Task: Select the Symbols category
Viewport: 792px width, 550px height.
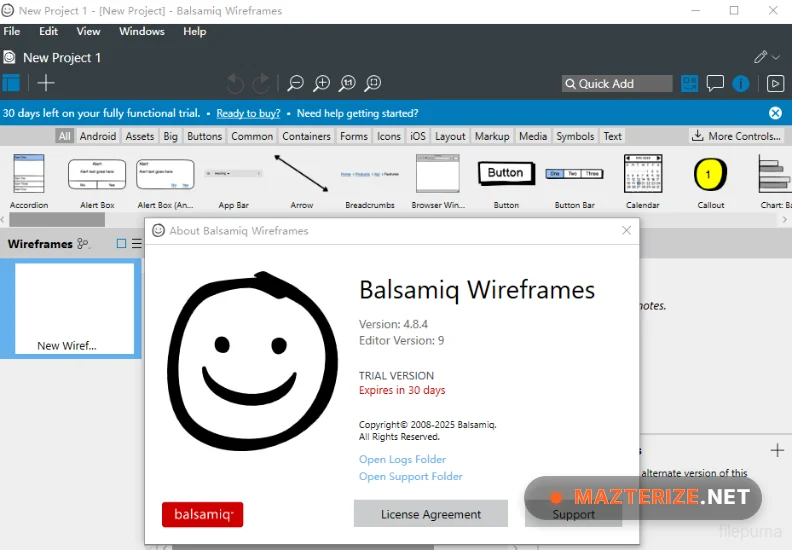Action: pyautogui.click(x=575, y=136)
